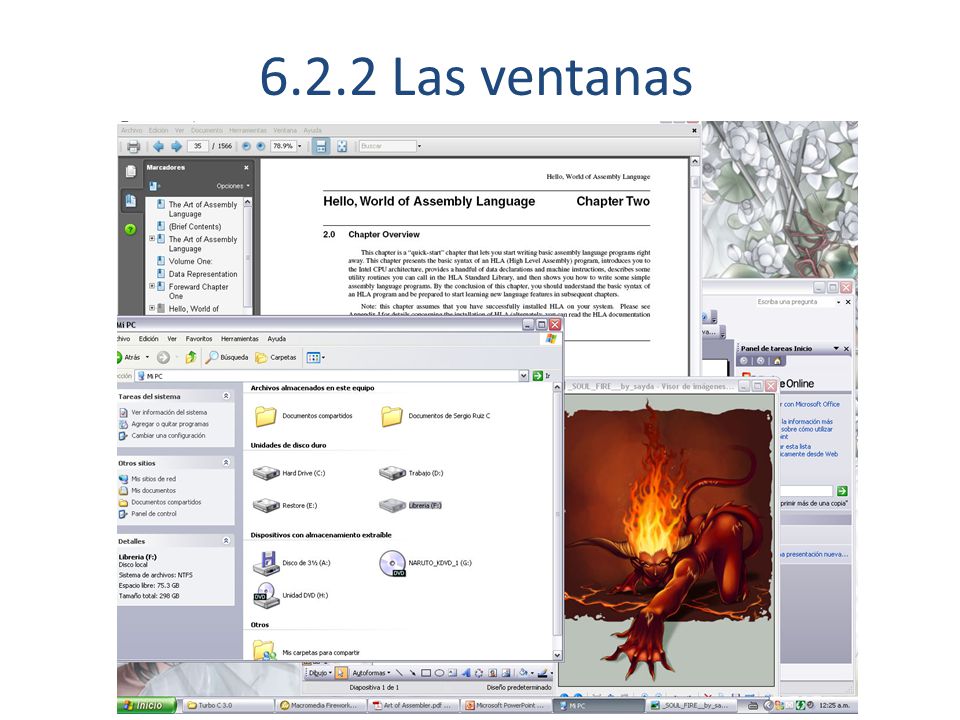The image size is (960, 720).
Task: Open the Bookmarks panel icon in PDF sidebar
Action: 130,200
